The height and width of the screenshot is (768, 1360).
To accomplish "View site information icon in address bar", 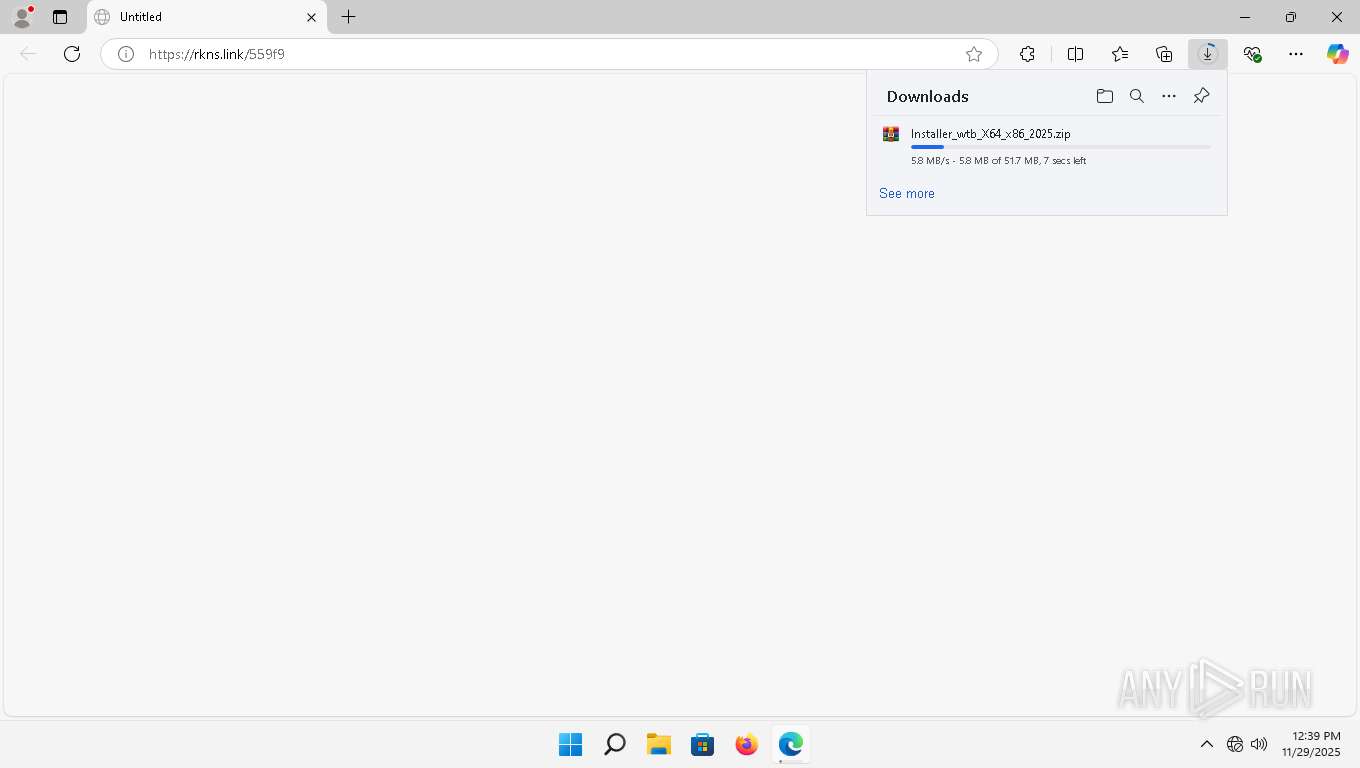I will 126,54.
